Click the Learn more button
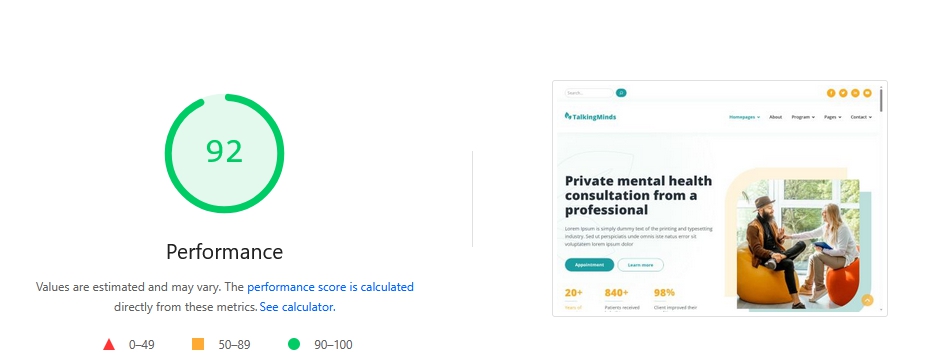Viewport: 938px width, 362px height. pos(640,264)
